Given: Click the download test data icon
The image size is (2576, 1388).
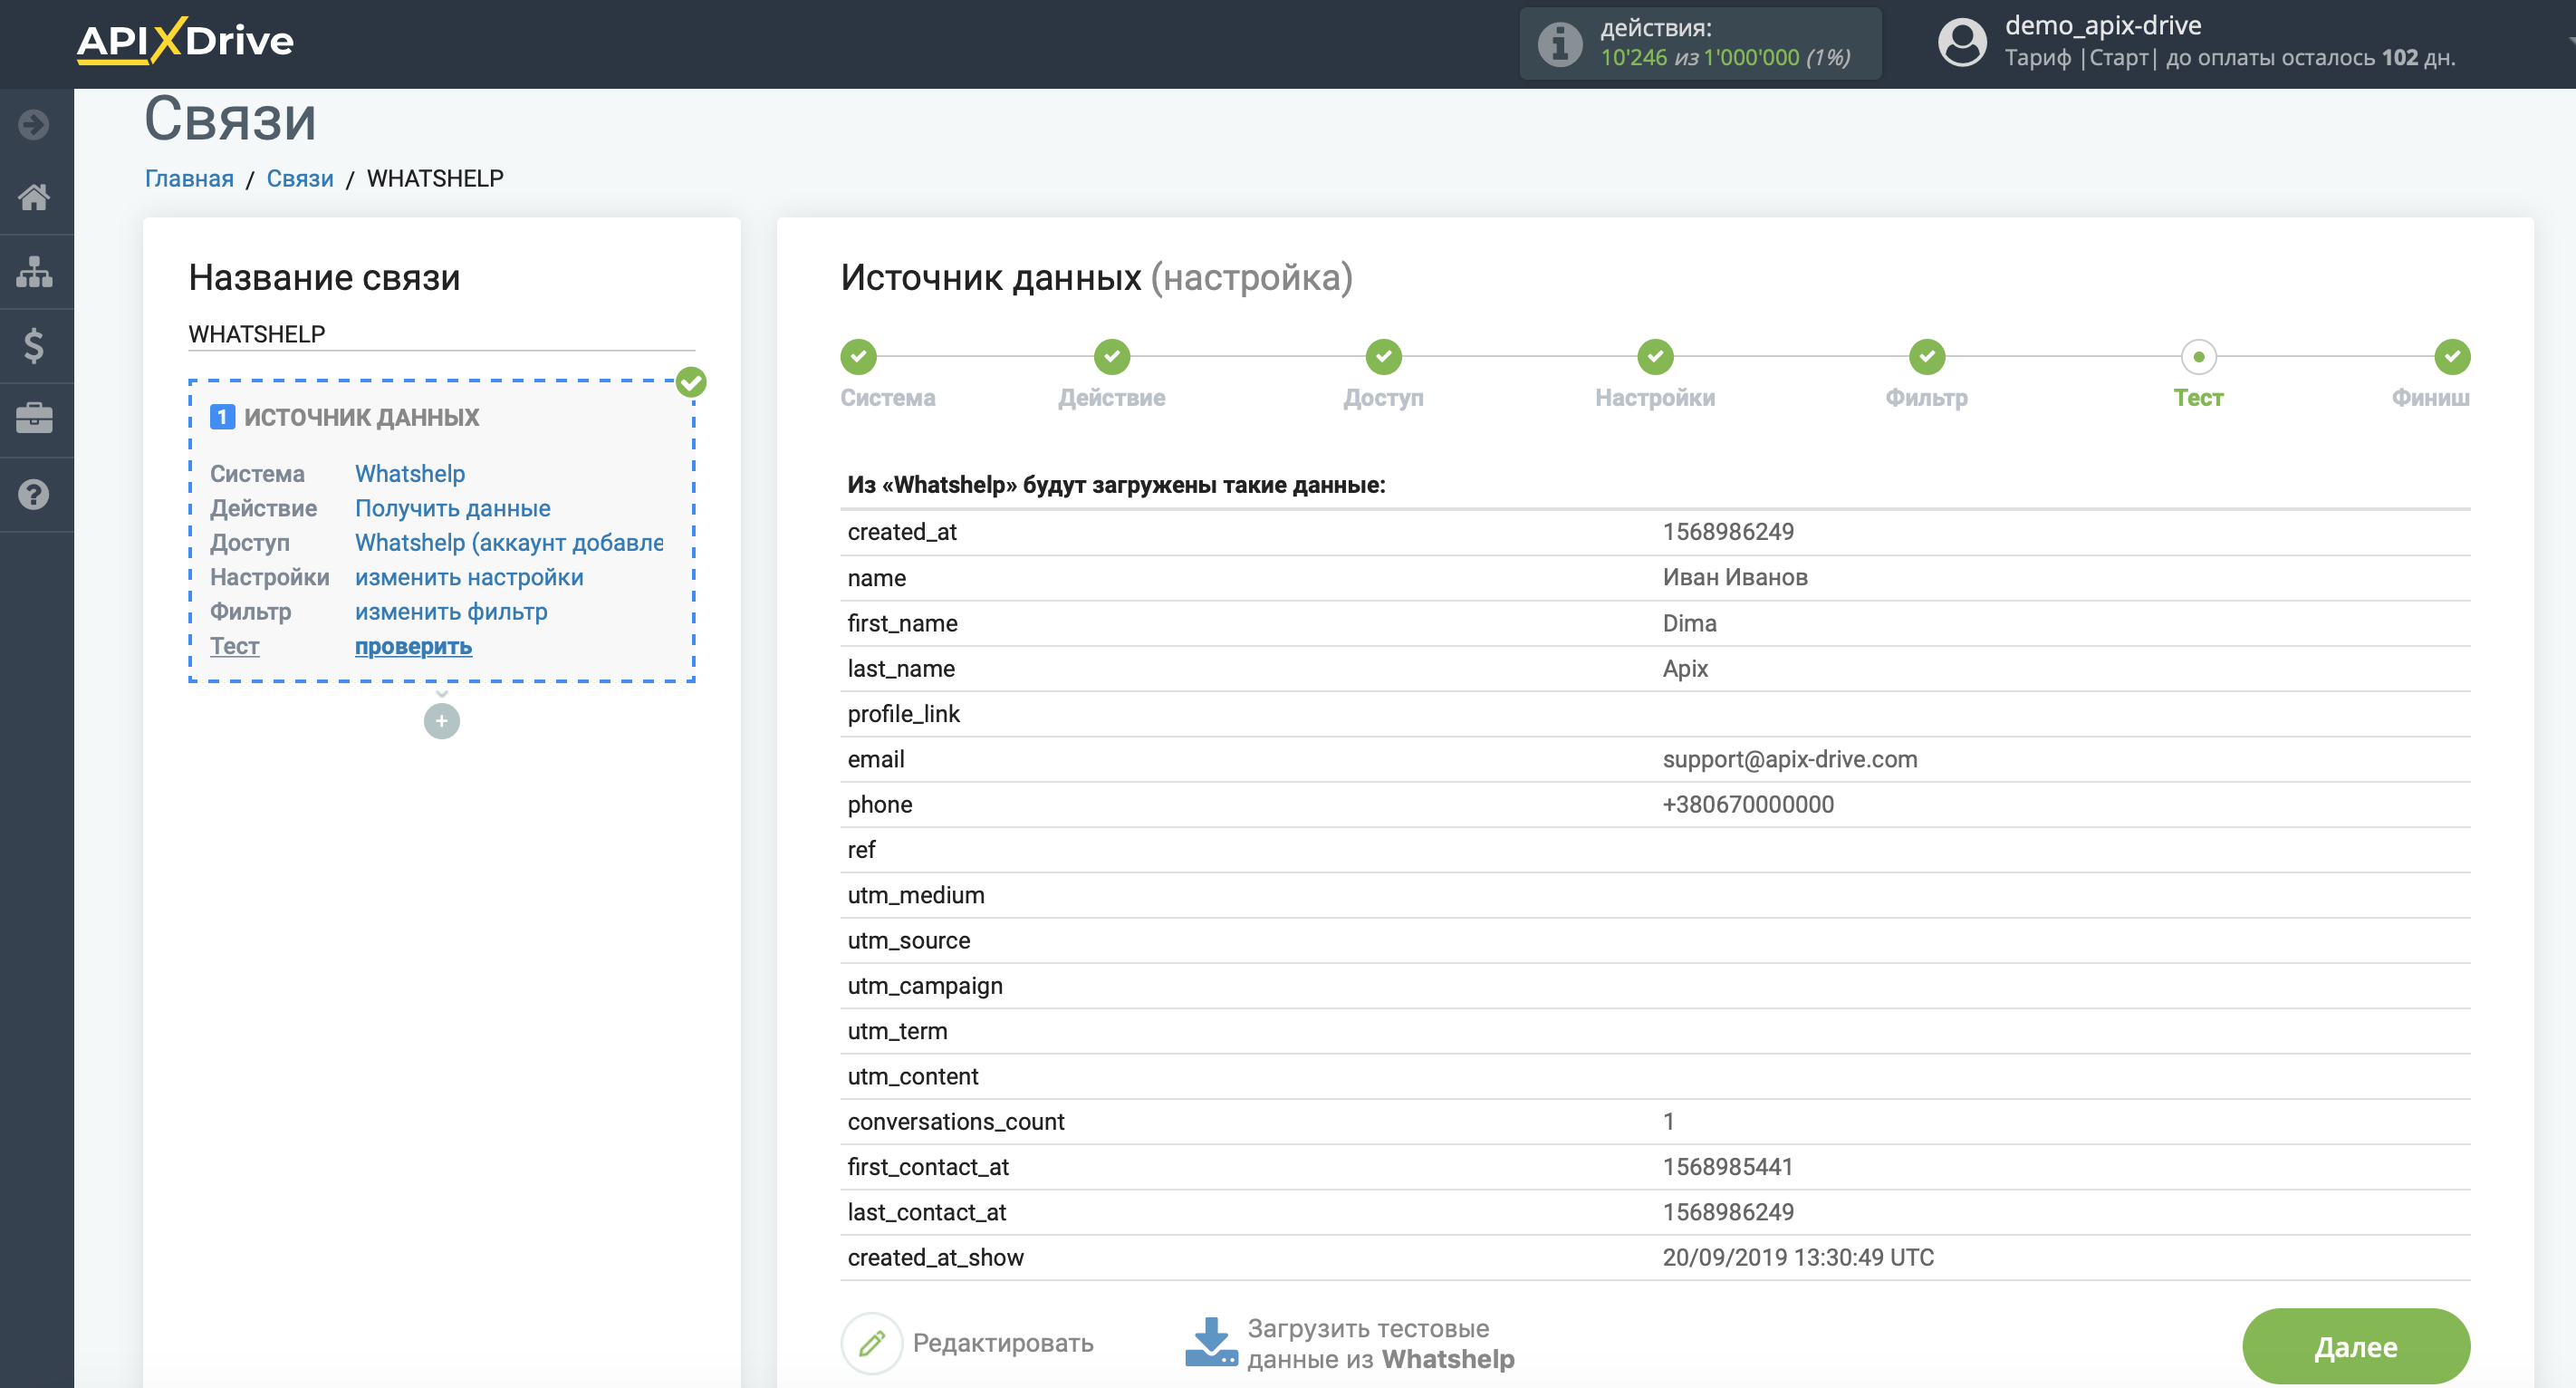Looking at the screenshot, I should (1211, 1343).
